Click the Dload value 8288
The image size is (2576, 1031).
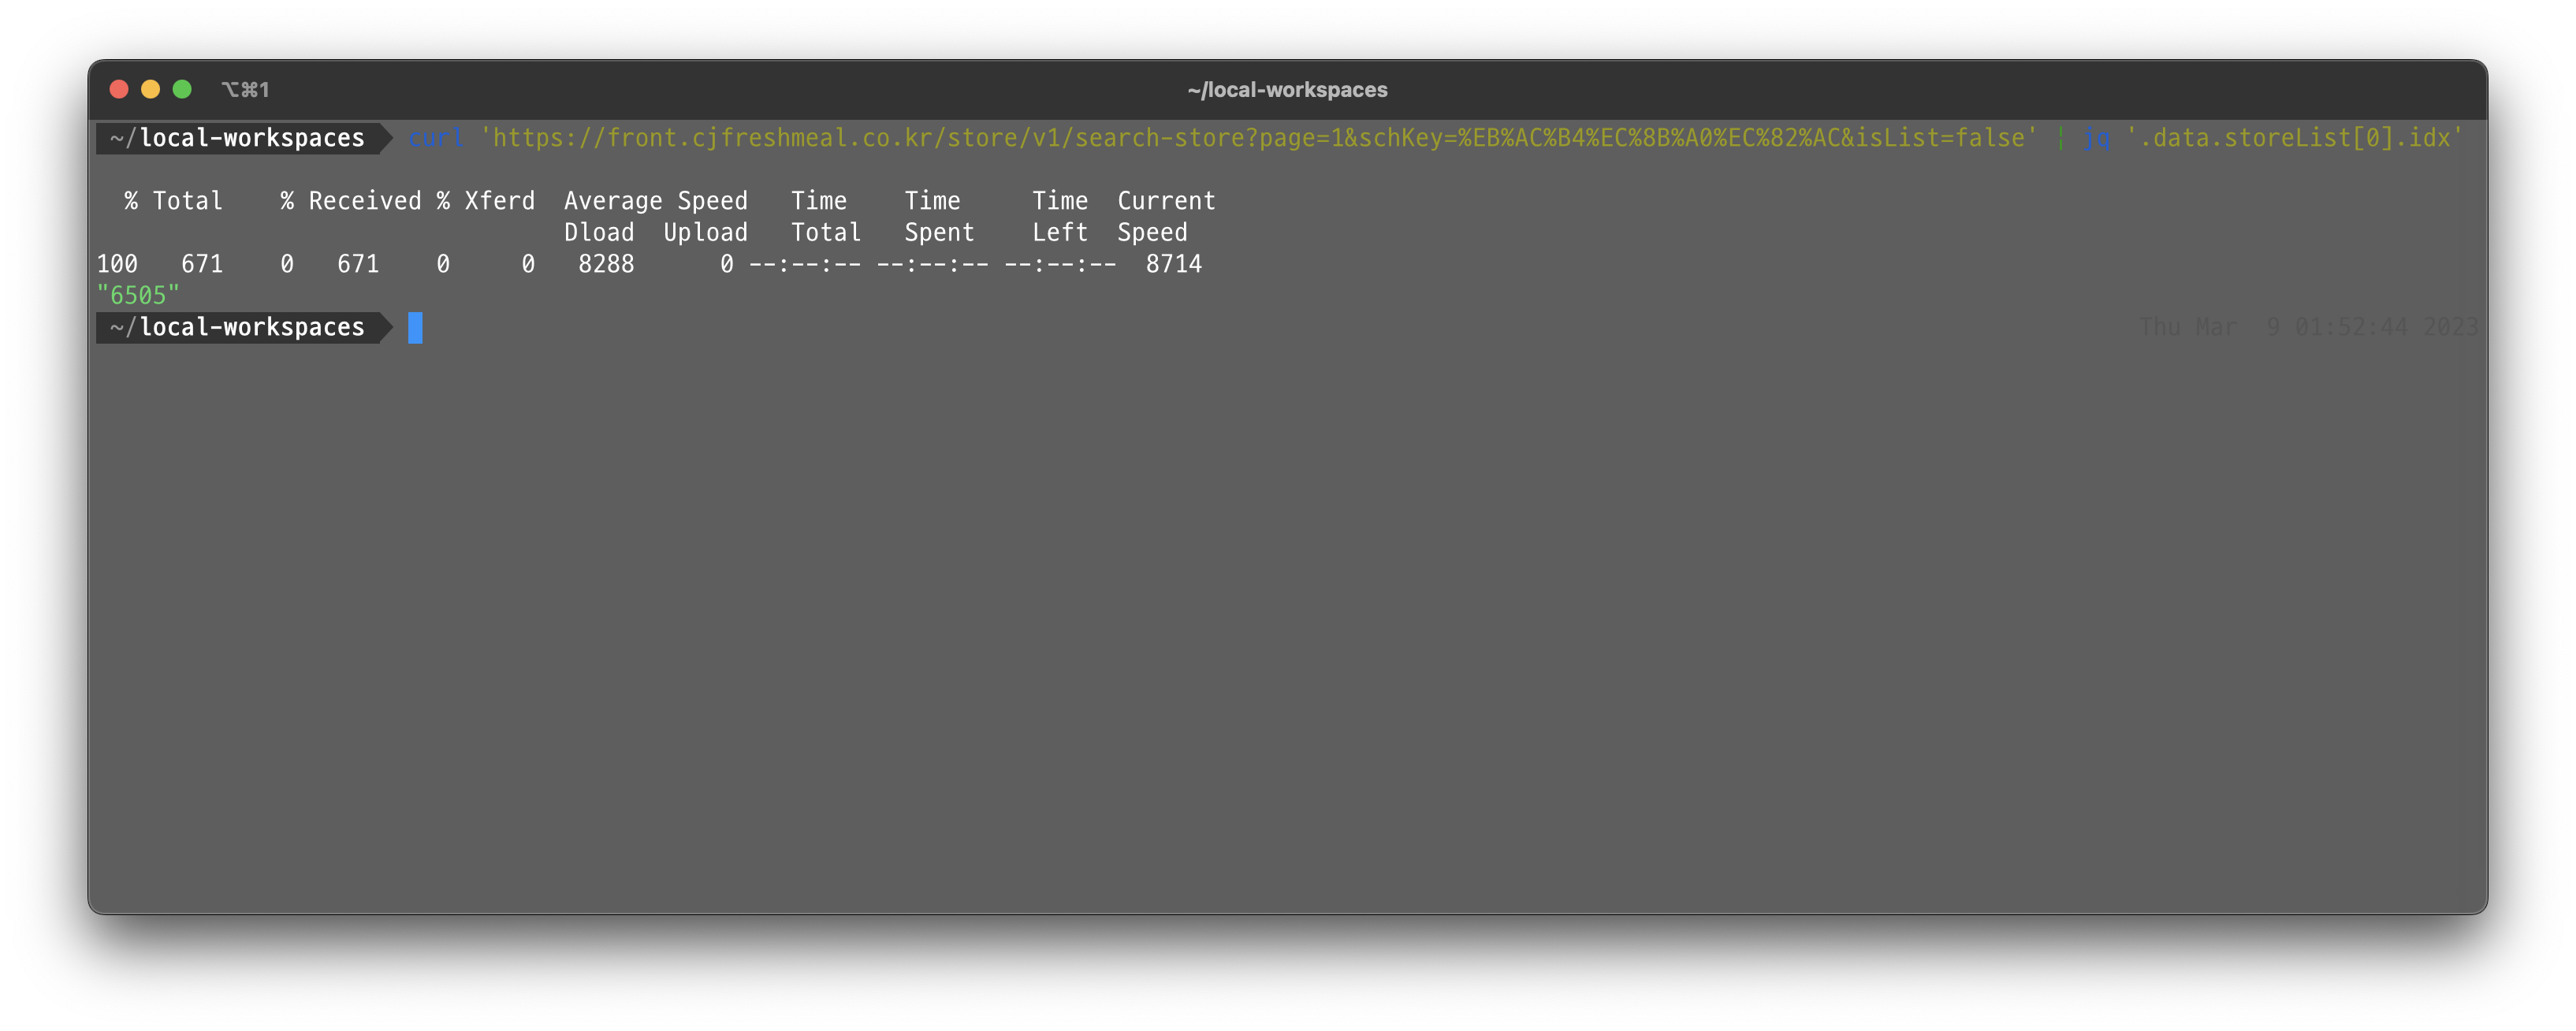[x=606, y=264]
